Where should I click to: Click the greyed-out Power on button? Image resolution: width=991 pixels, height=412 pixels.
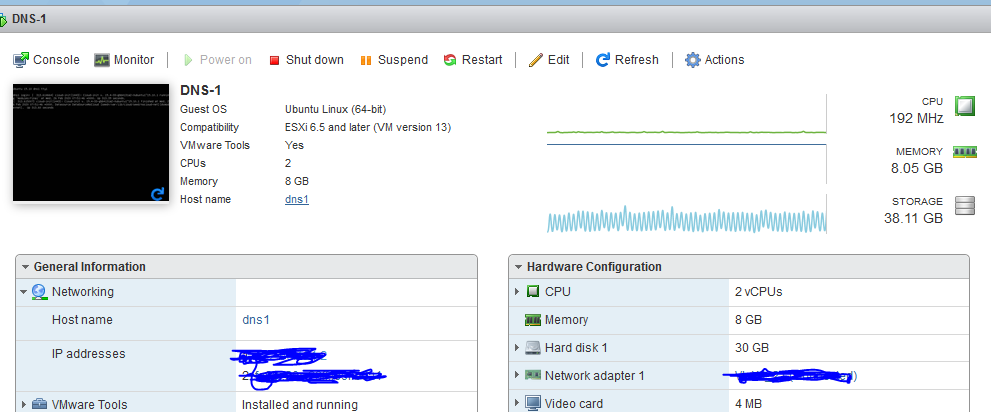click(218, 60)
